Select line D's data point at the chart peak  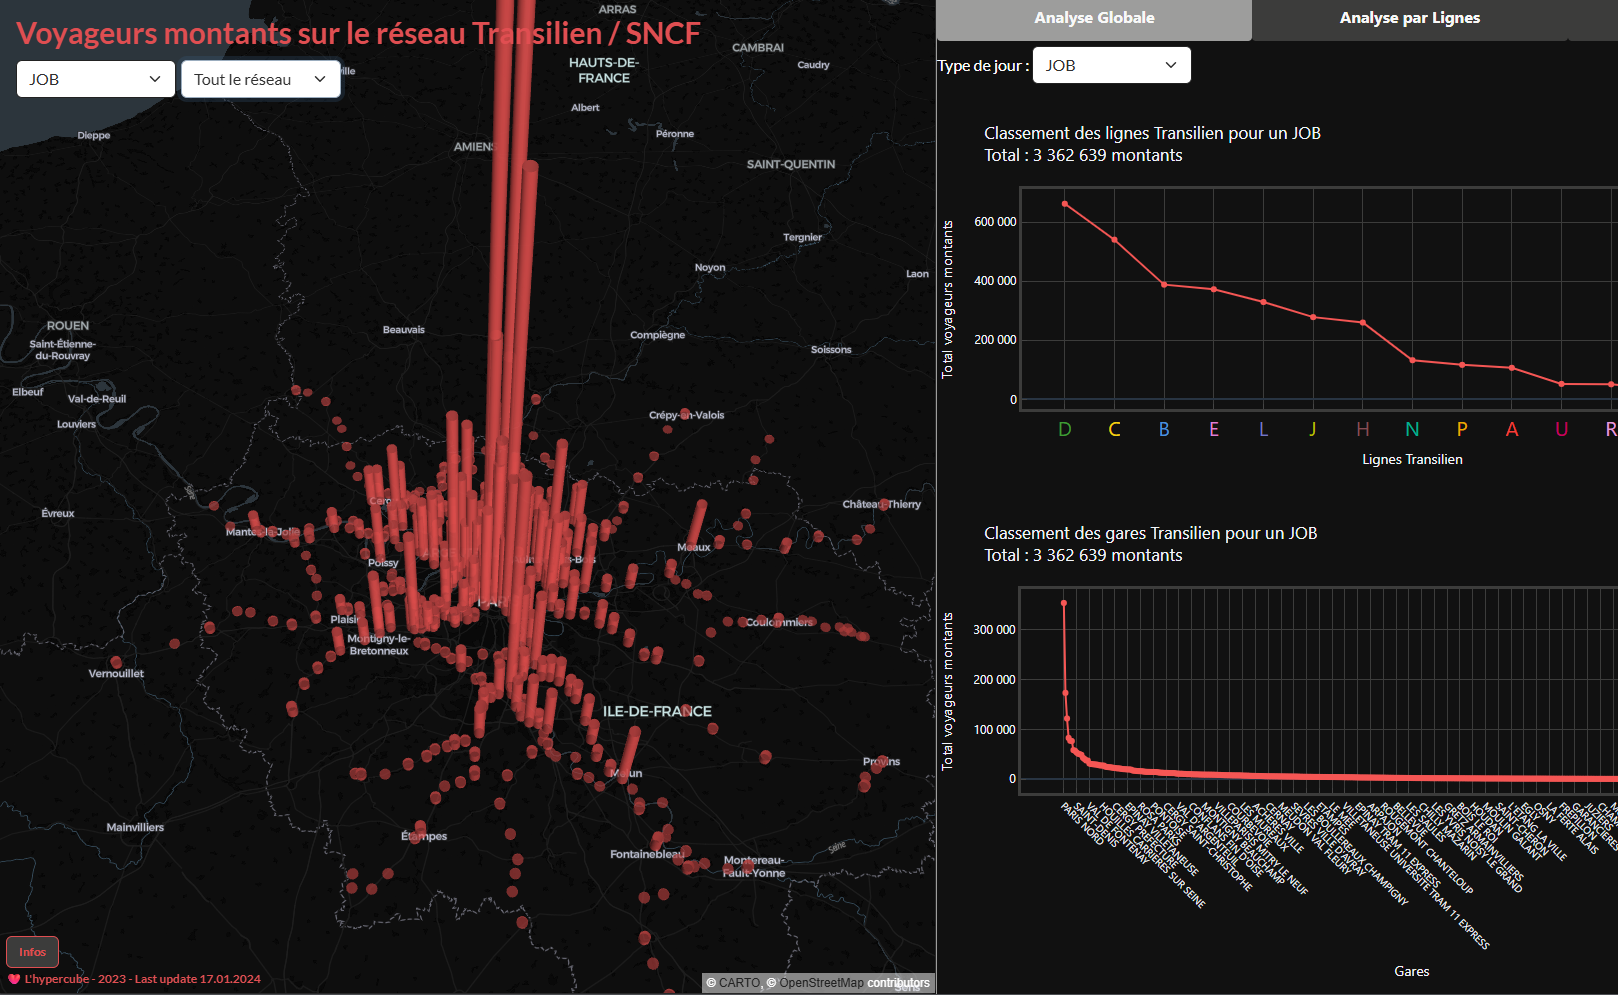[1065, 204]
